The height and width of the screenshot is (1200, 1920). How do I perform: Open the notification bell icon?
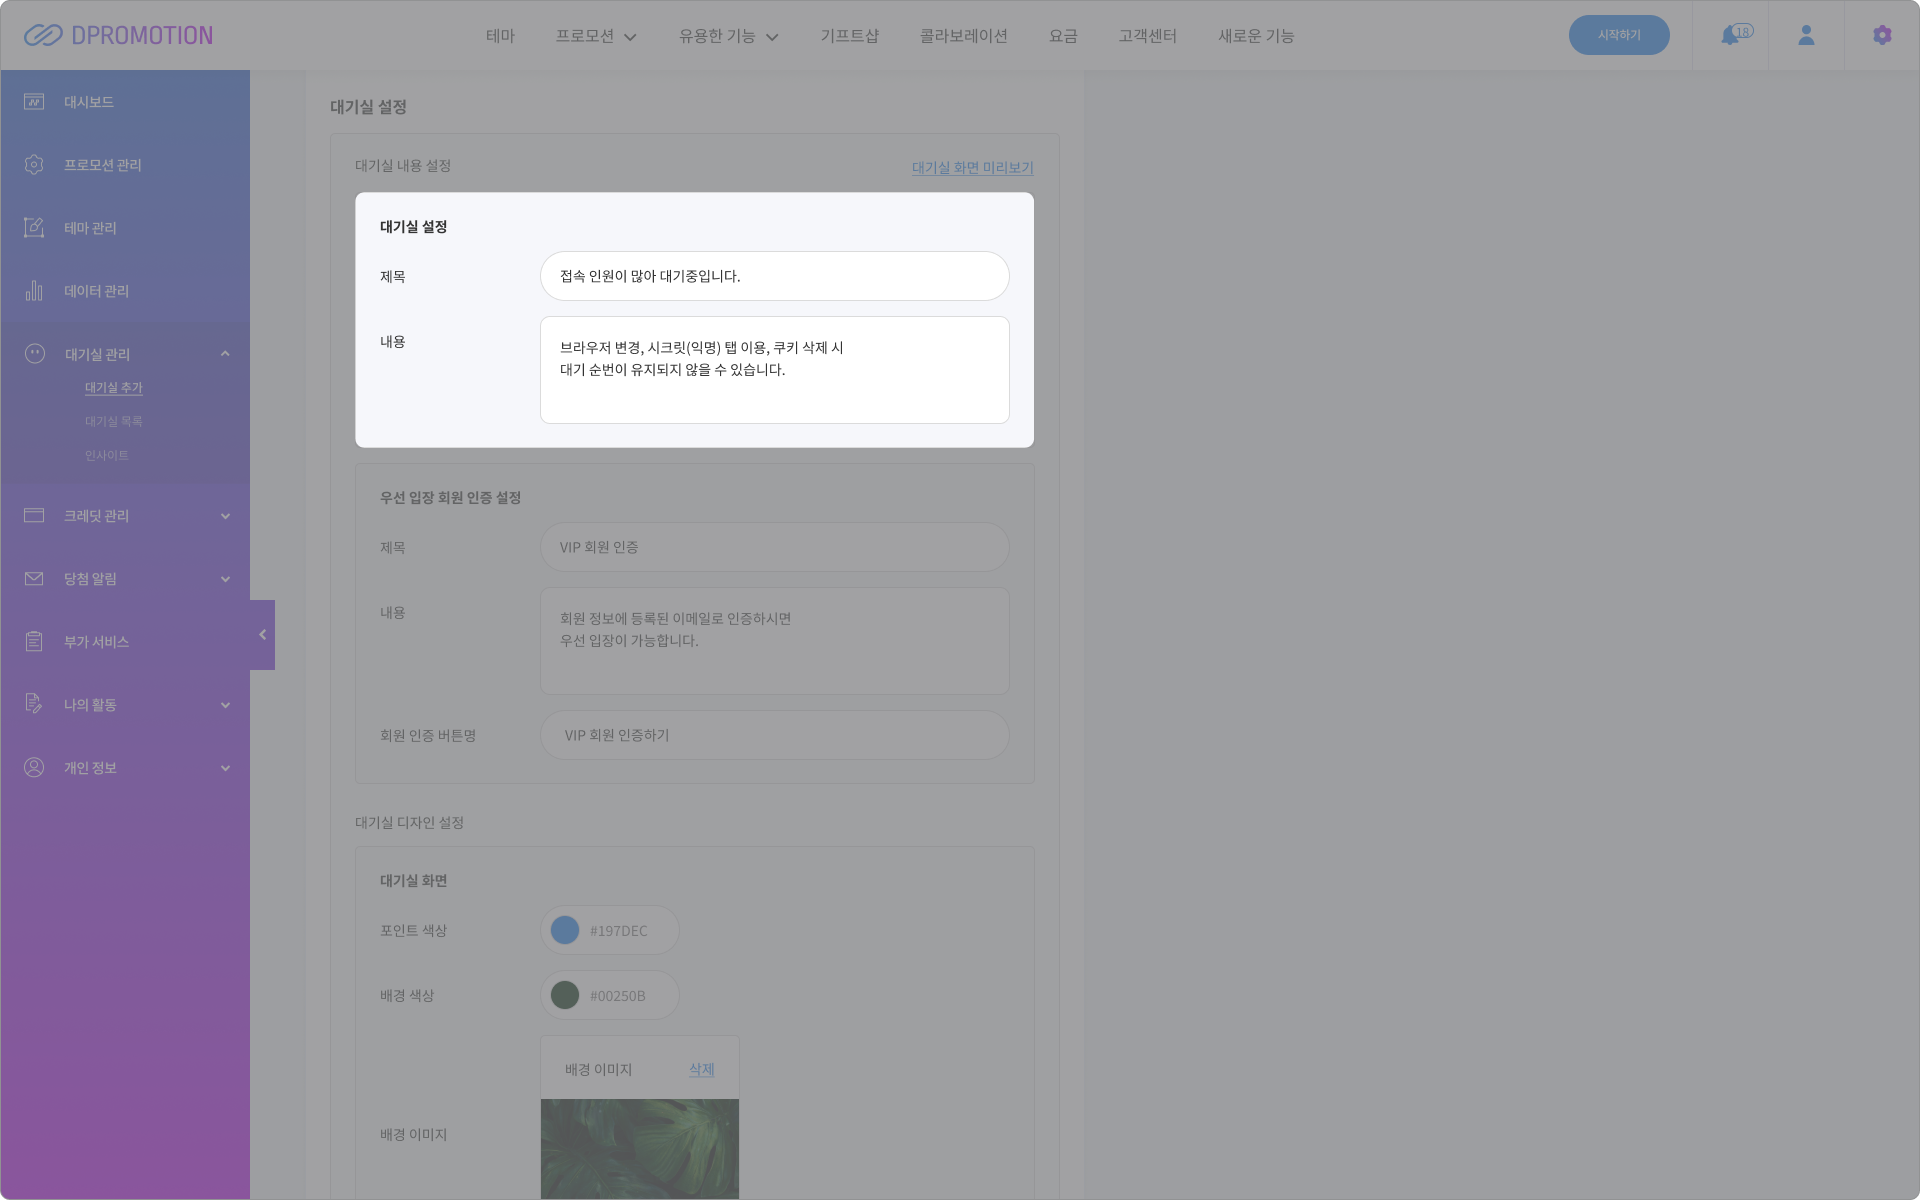pyautogui.click(x=1730, y=35)
